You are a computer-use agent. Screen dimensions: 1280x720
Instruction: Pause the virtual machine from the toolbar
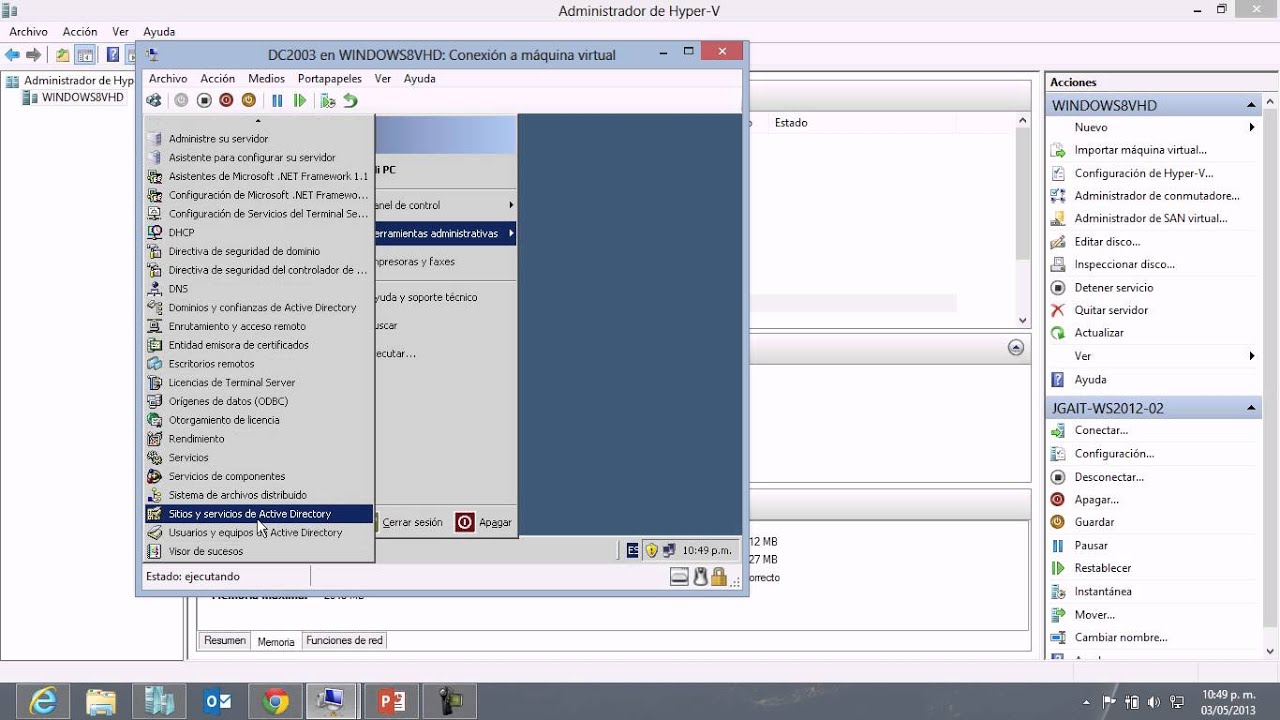pyautogui.click(x=277, y=100)
